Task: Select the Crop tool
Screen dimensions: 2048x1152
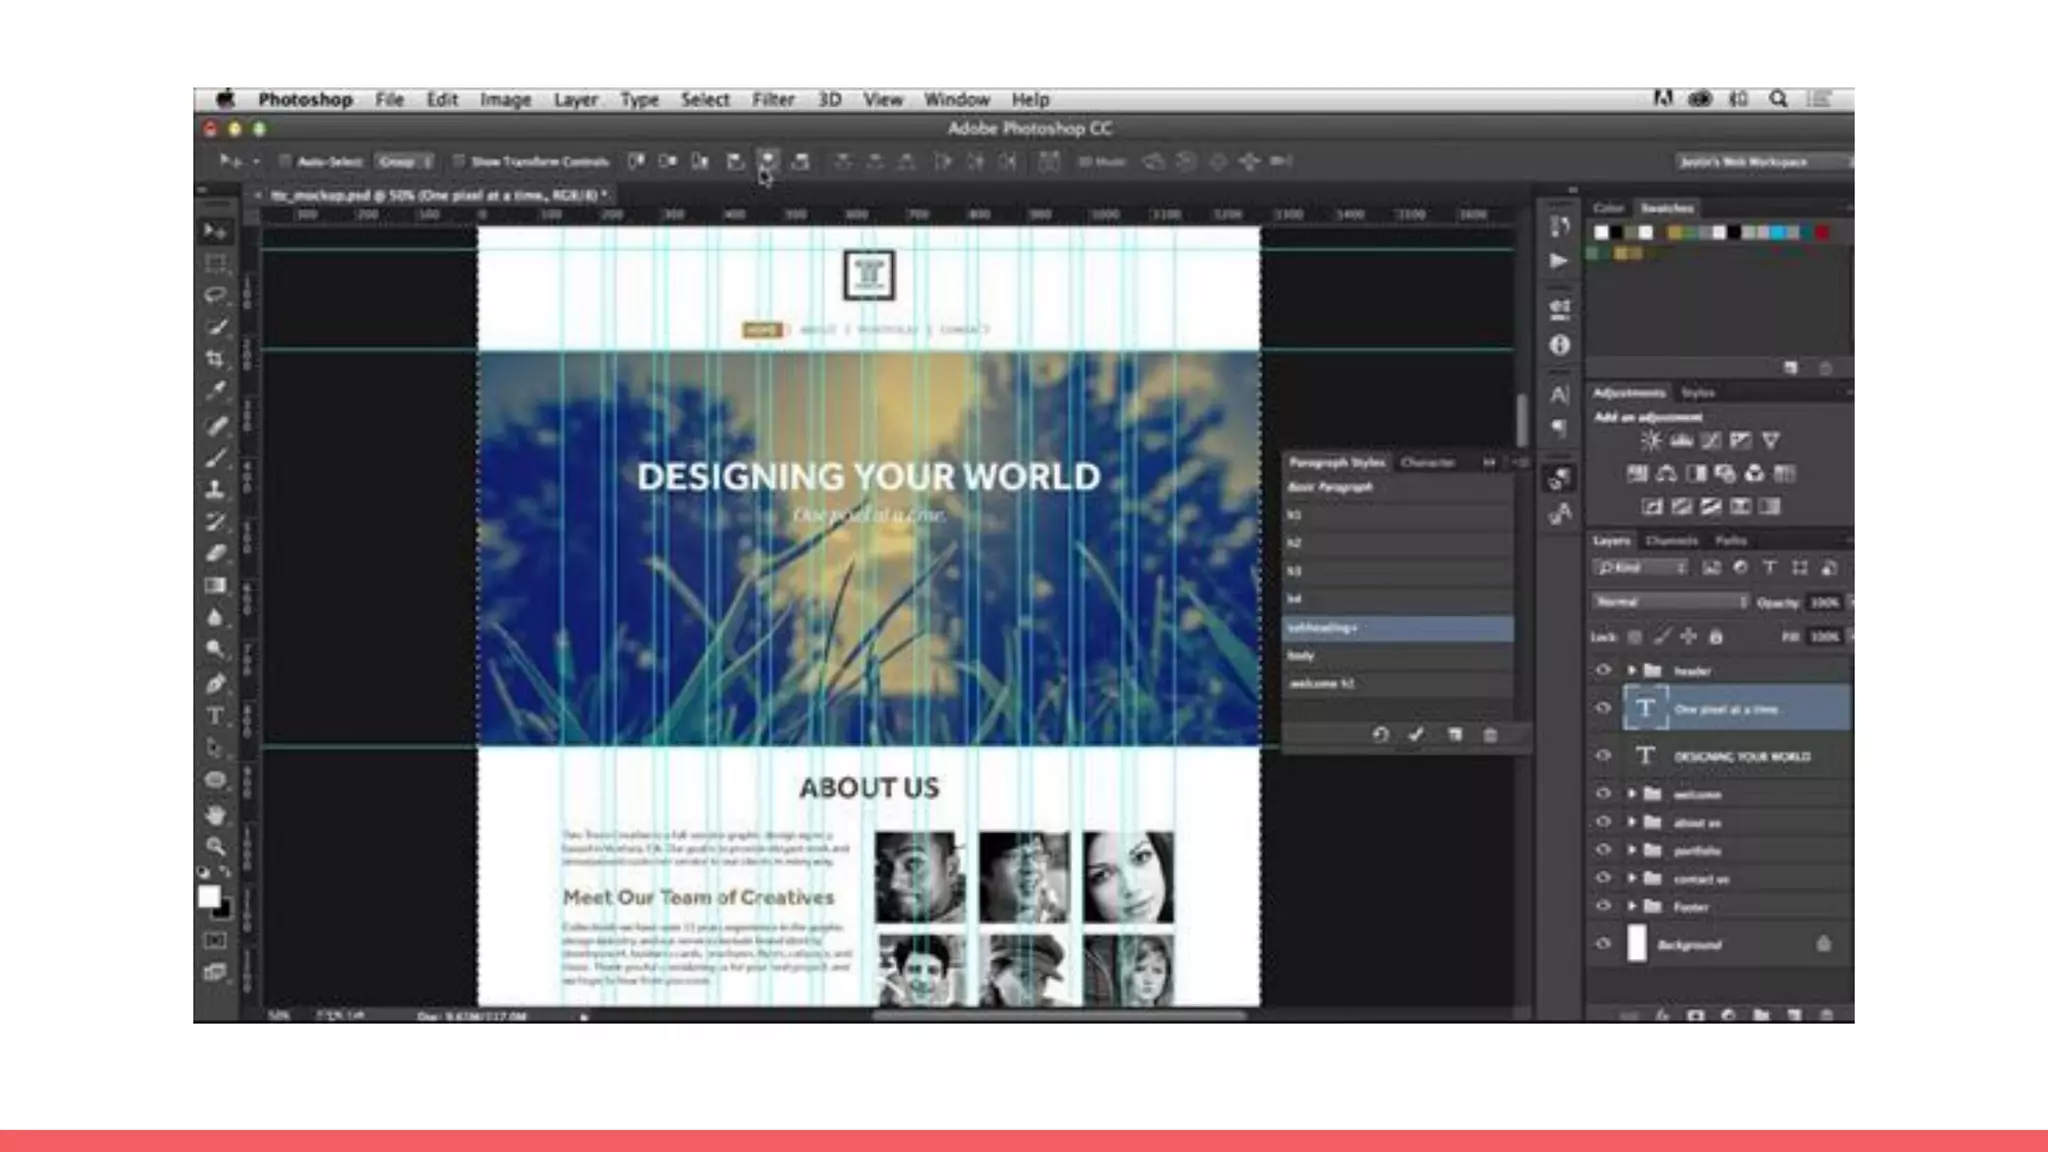Action: [x=215, y=359]
